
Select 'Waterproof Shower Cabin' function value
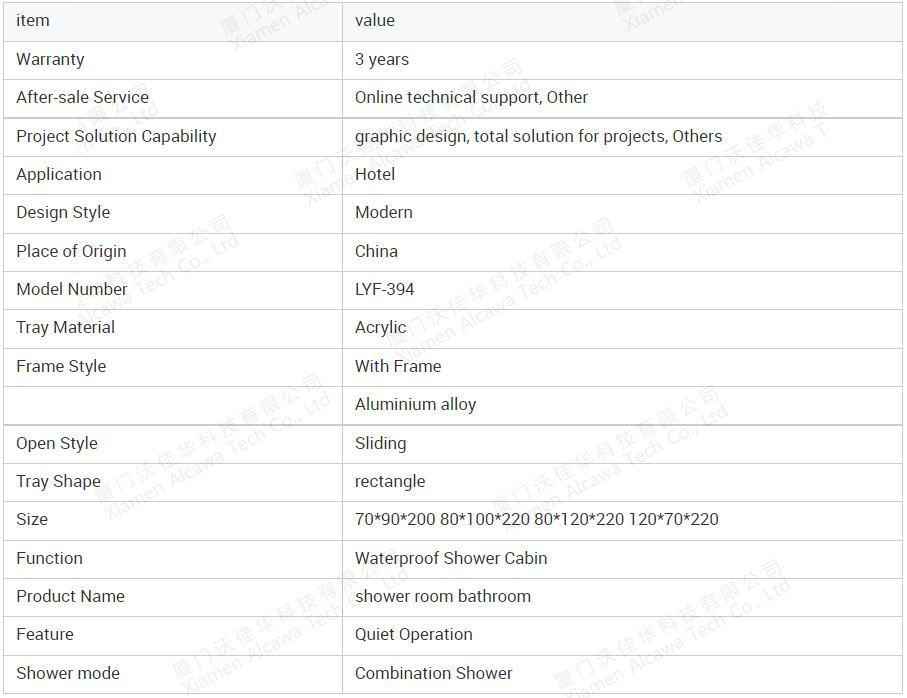point(451,559)
